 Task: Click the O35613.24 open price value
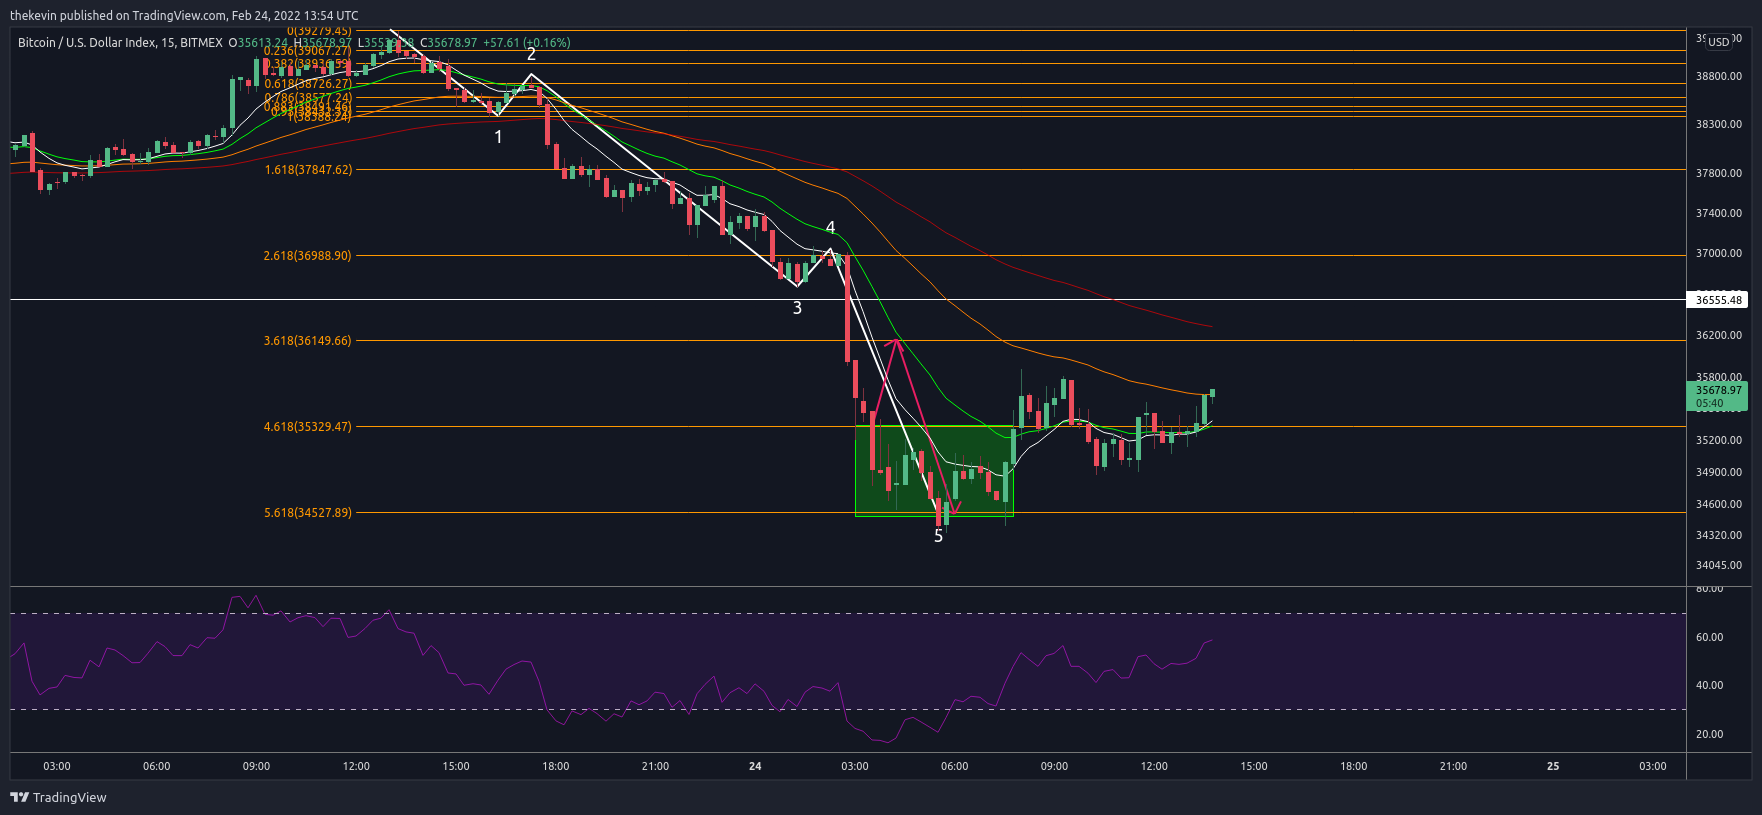click(258, 43)
